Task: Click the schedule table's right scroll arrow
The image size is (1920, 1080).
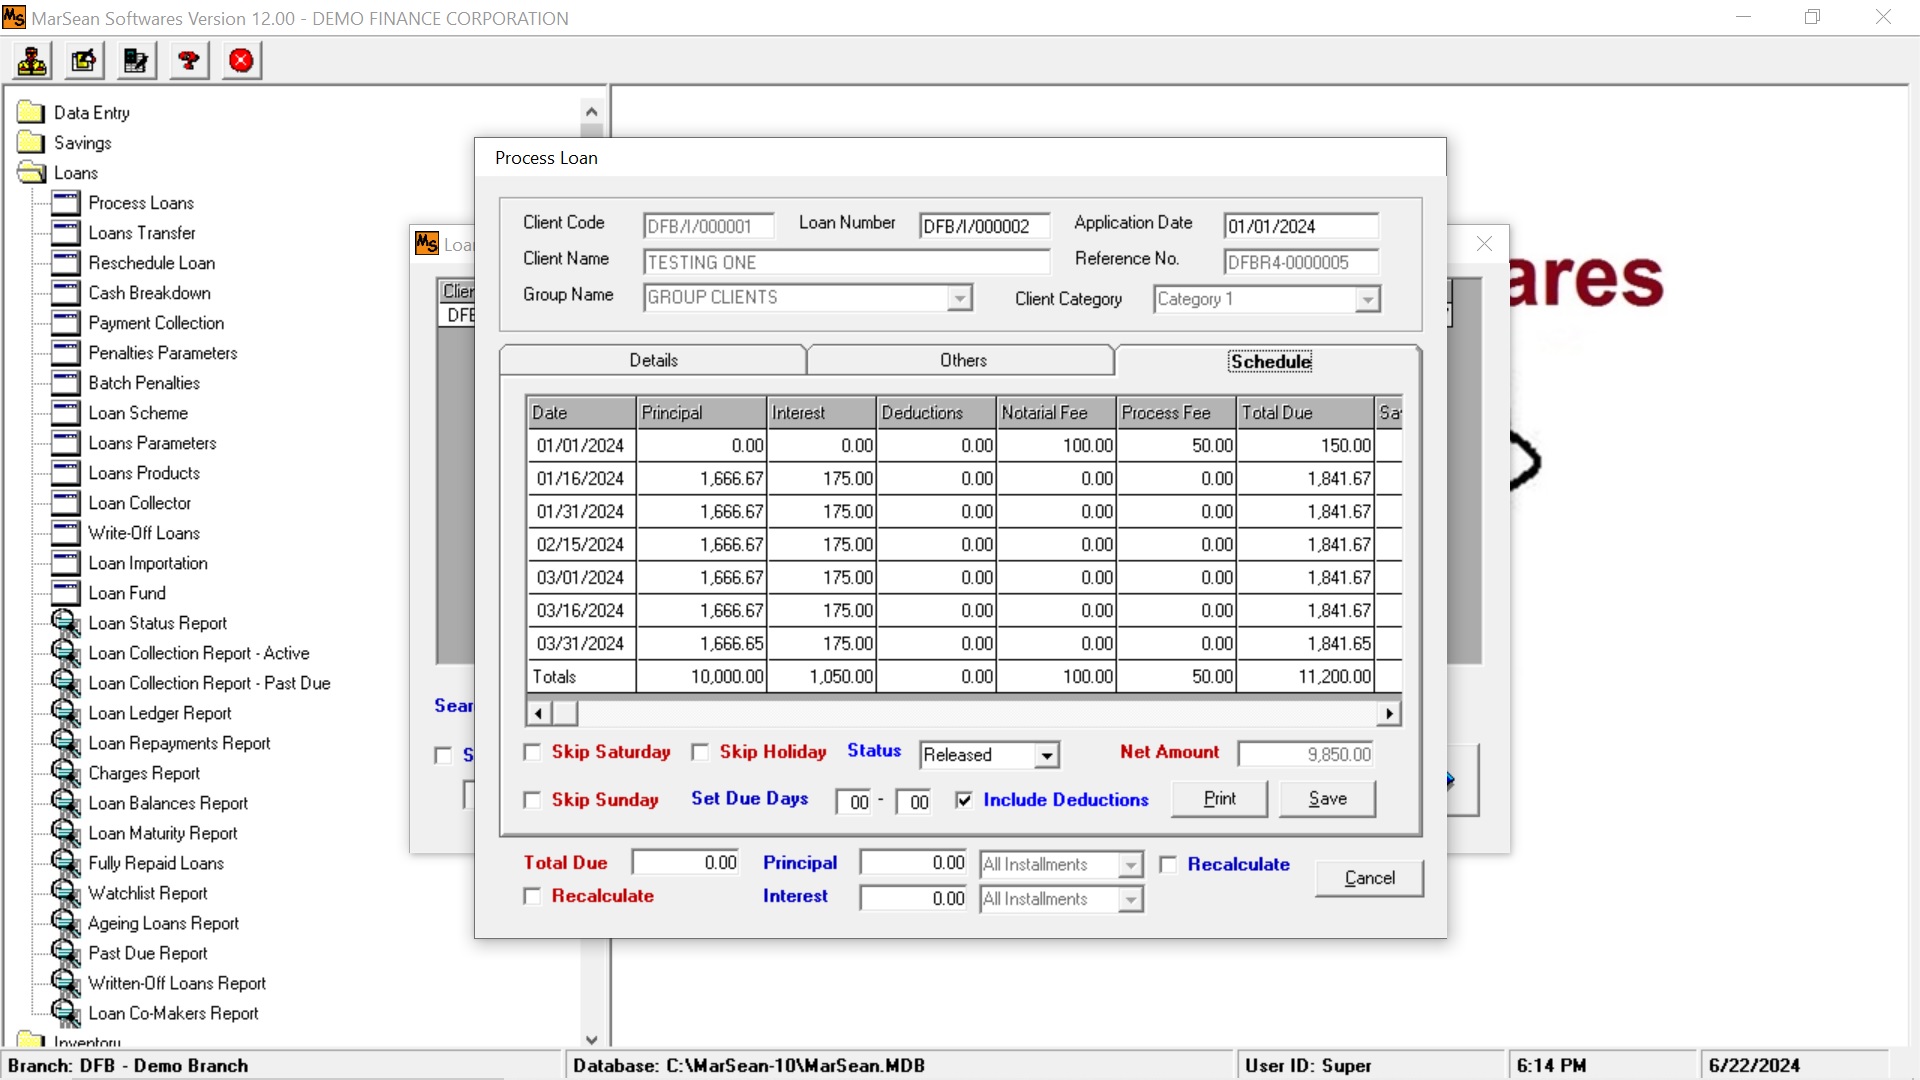Action: pyautogui.click(x=1389, y=713)
